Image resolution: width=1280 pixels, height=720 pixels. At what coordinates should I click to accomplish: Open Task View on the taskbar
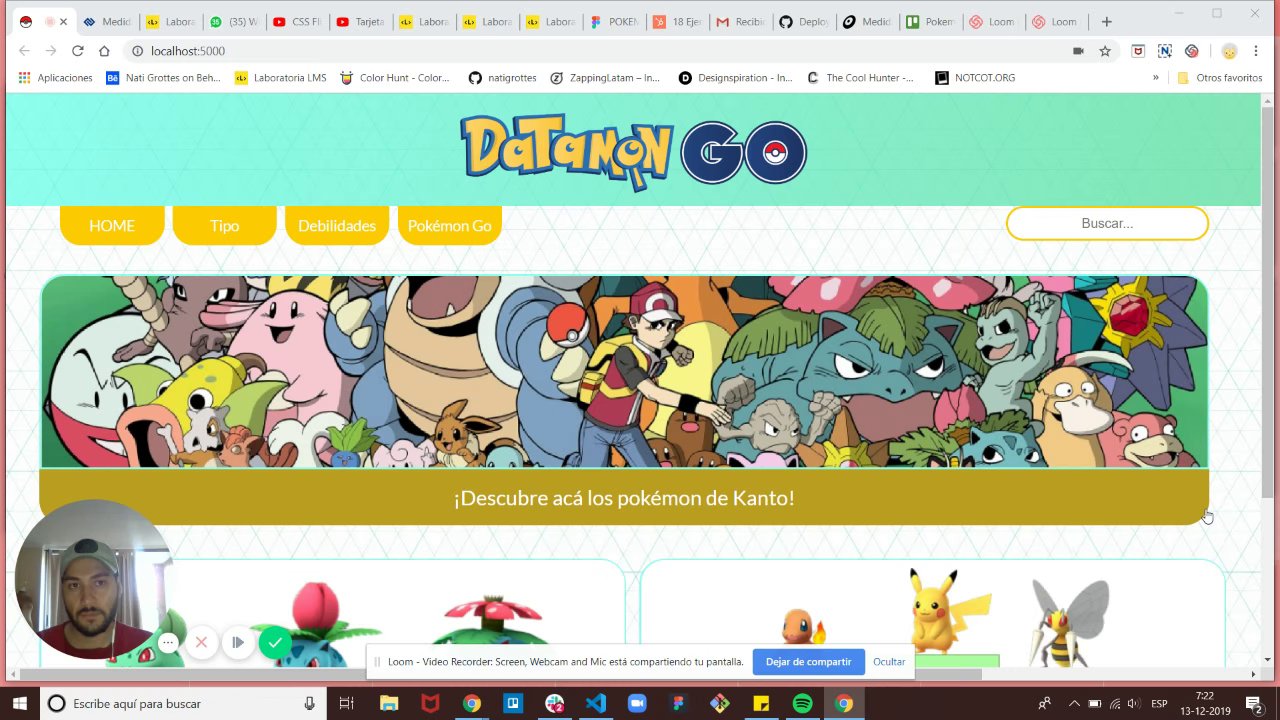coord(346,703)
